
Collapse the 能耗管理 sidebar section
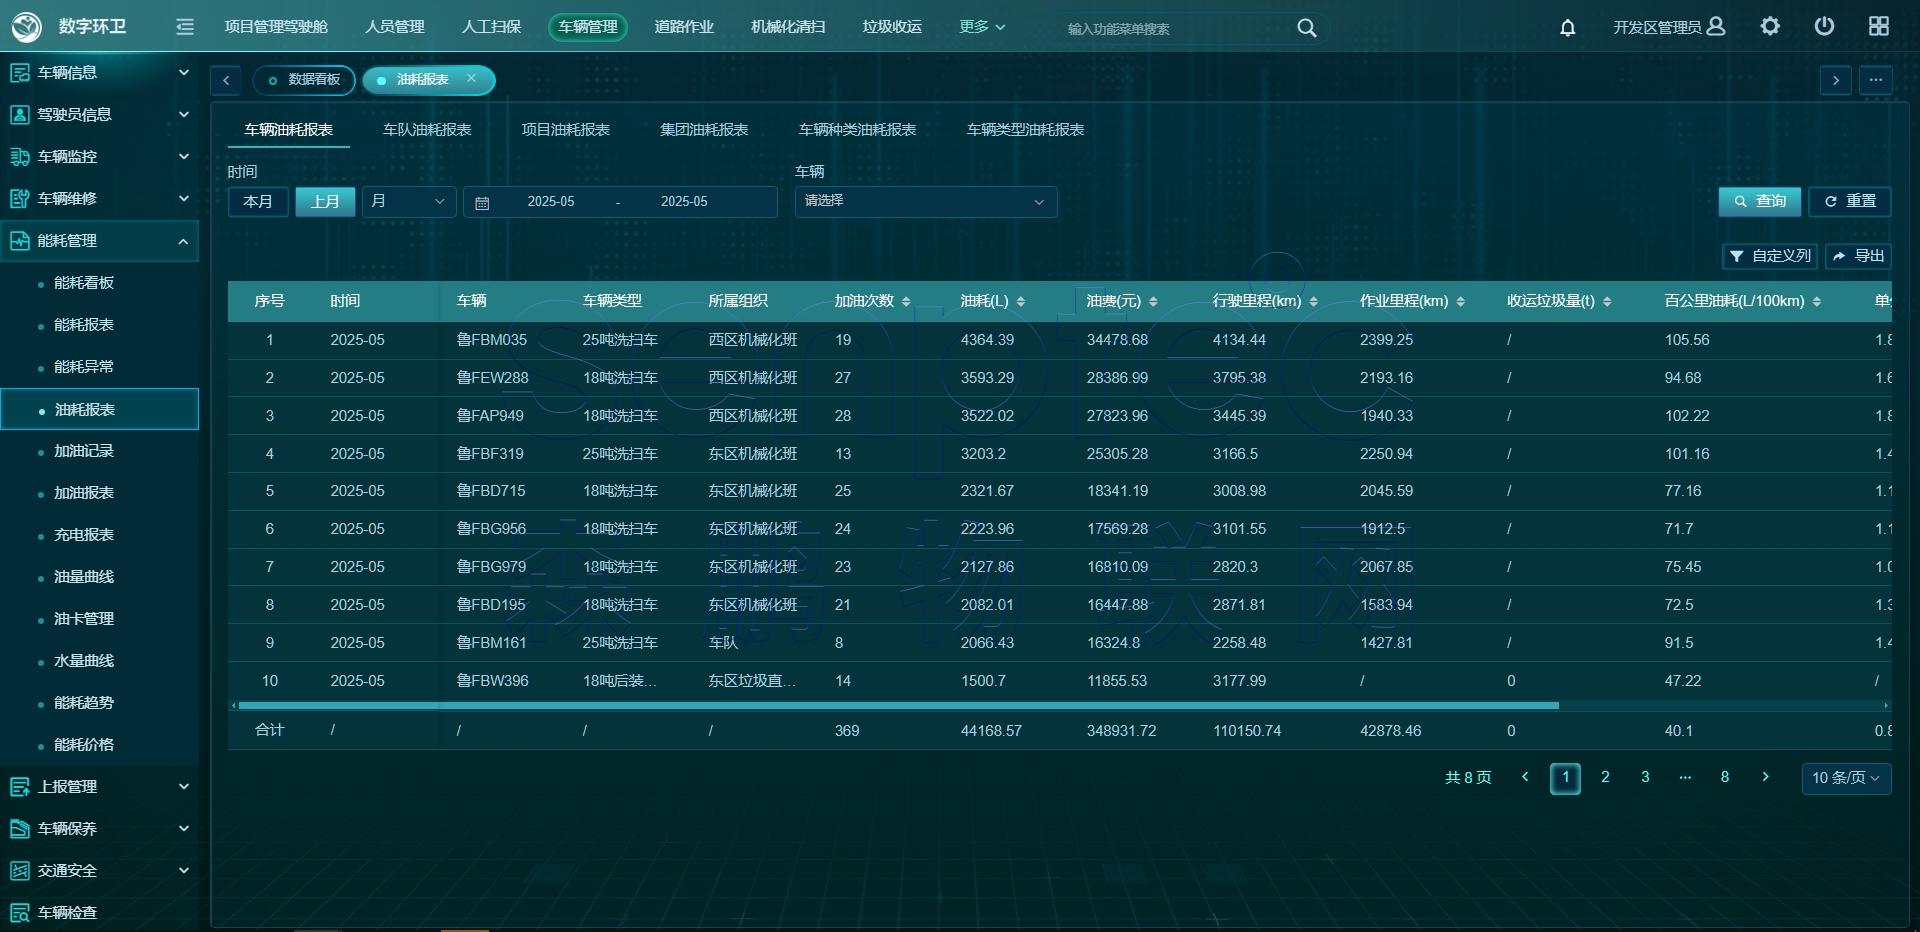point(183,241)
